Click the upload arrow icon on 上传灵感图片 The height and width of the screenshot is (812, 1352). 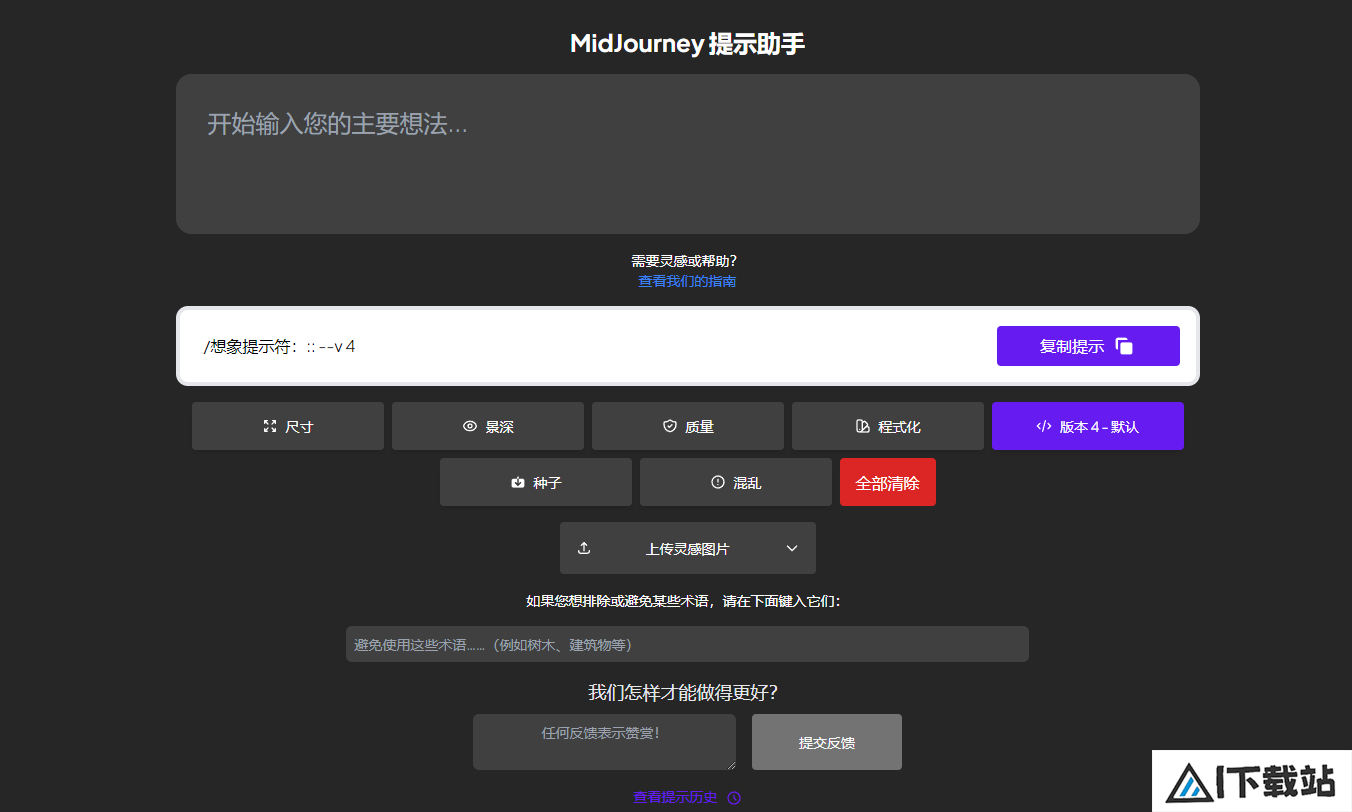[x=584, y=548]
